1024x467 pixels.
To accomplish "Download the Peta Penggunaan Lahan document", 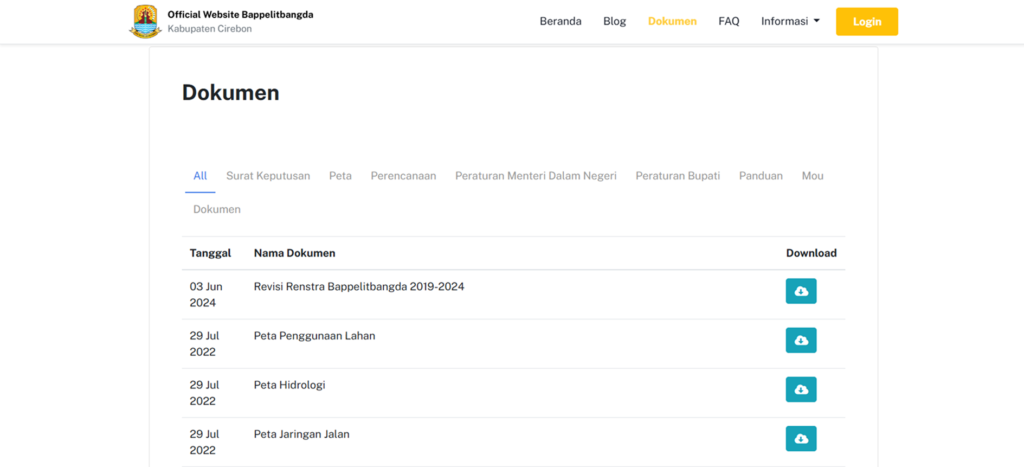I will [801, 340].
